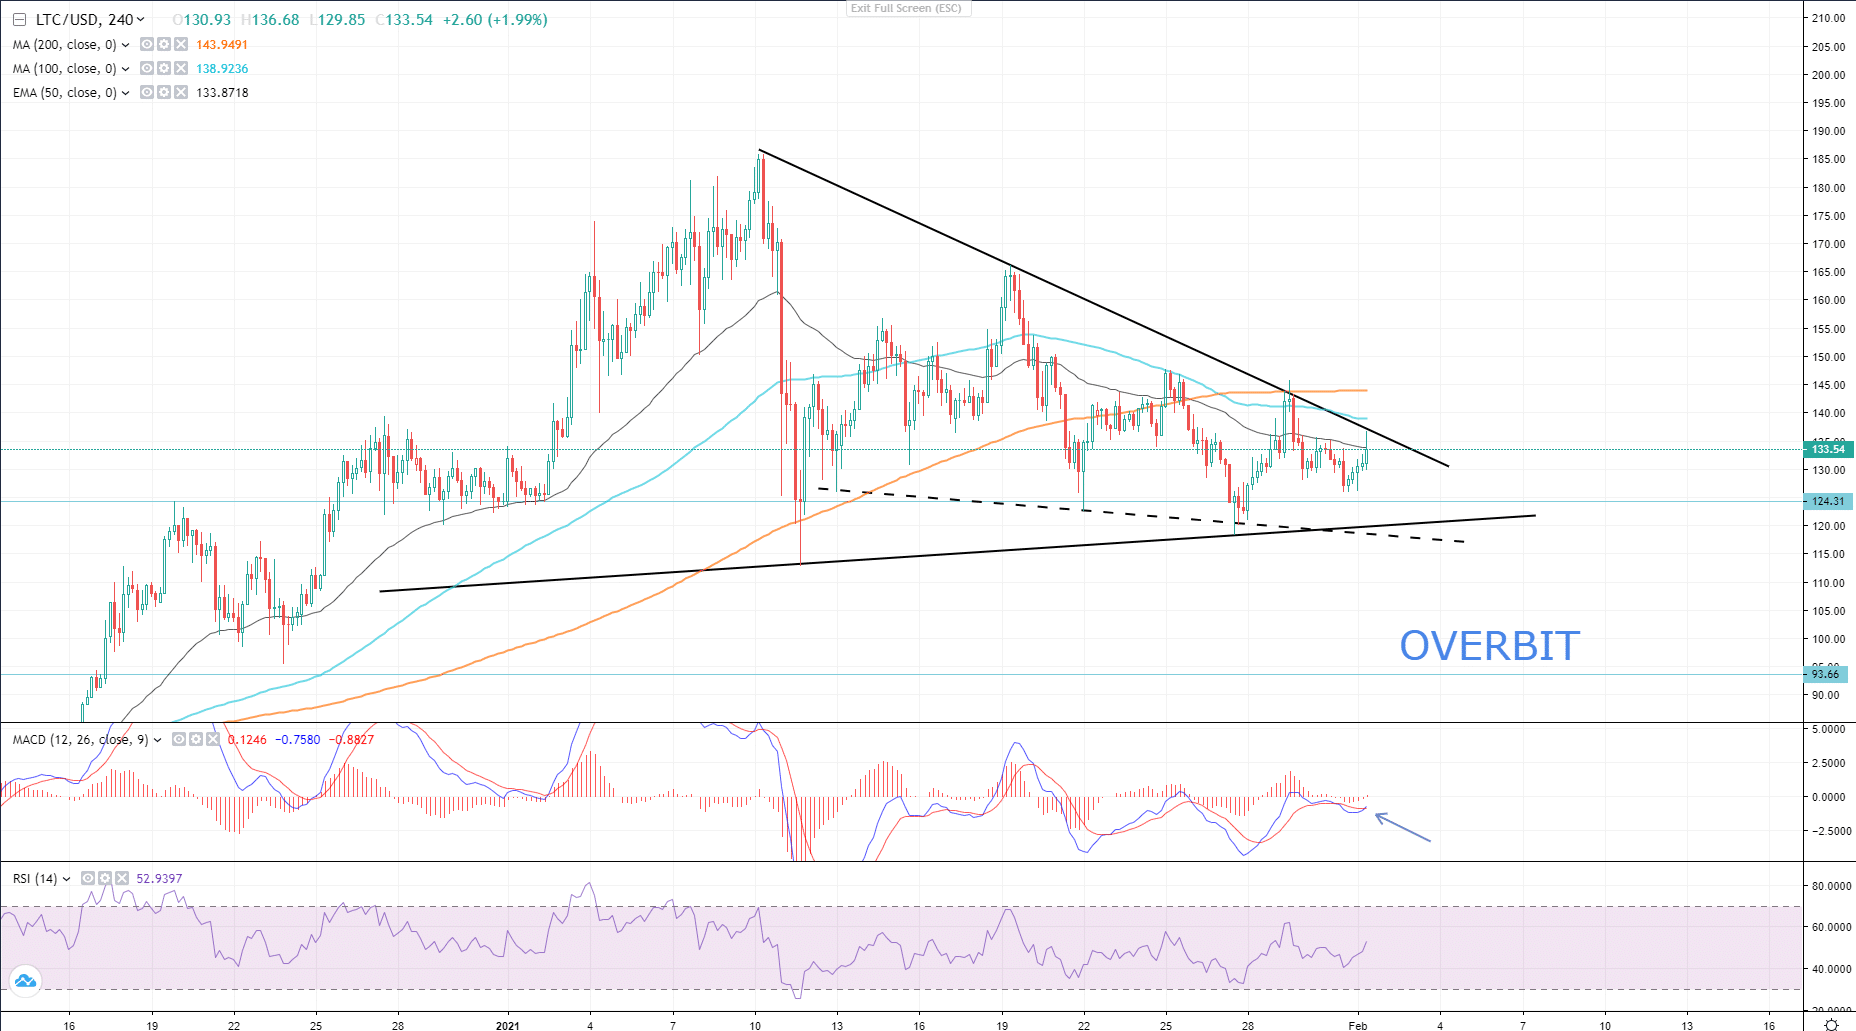Click EMA 50 value 133.8718
Screen dimensions: 1856x1031
pyautogui.click(x=222, y=93)
